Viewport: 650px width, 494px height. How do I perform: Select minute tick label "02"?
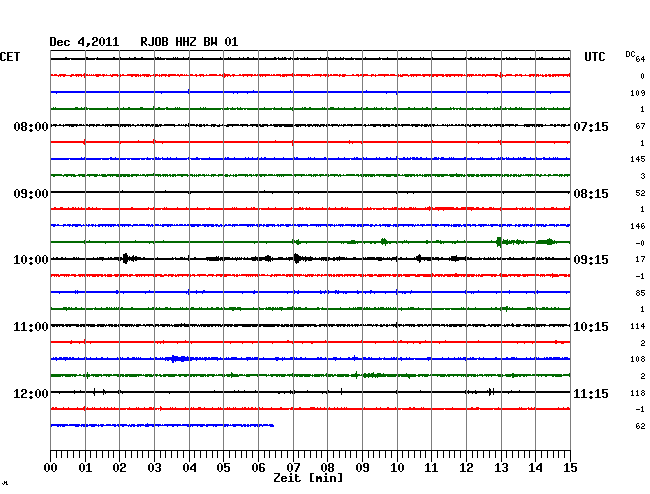coord(119,467)
